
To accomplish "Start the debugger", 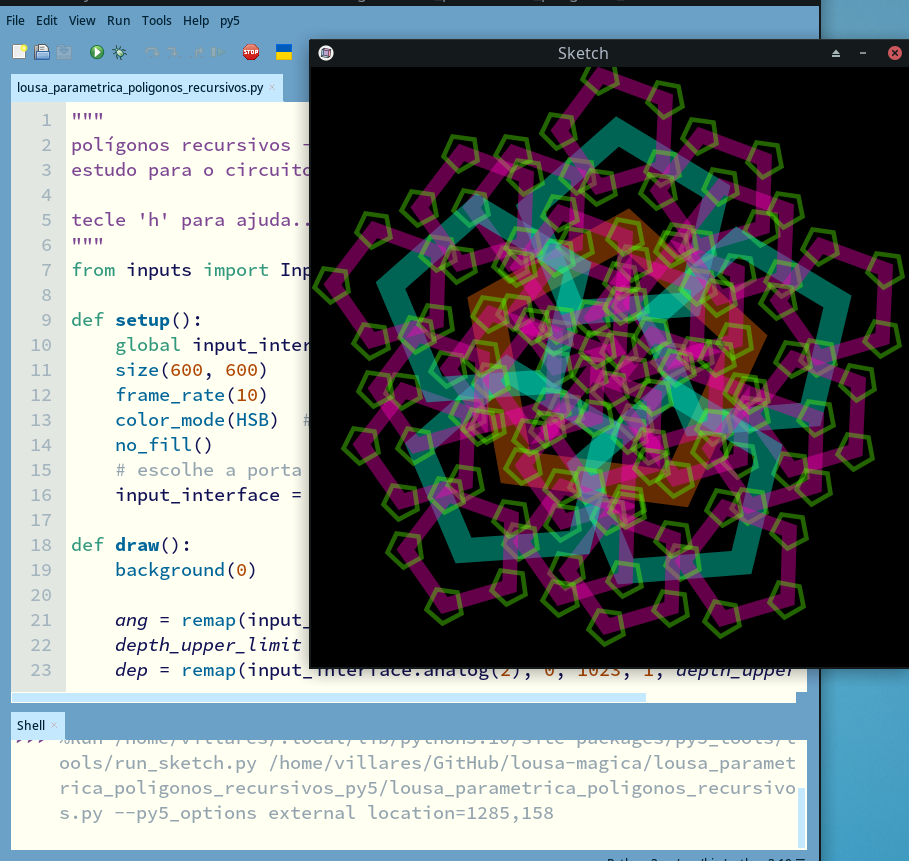I will 119,51.
